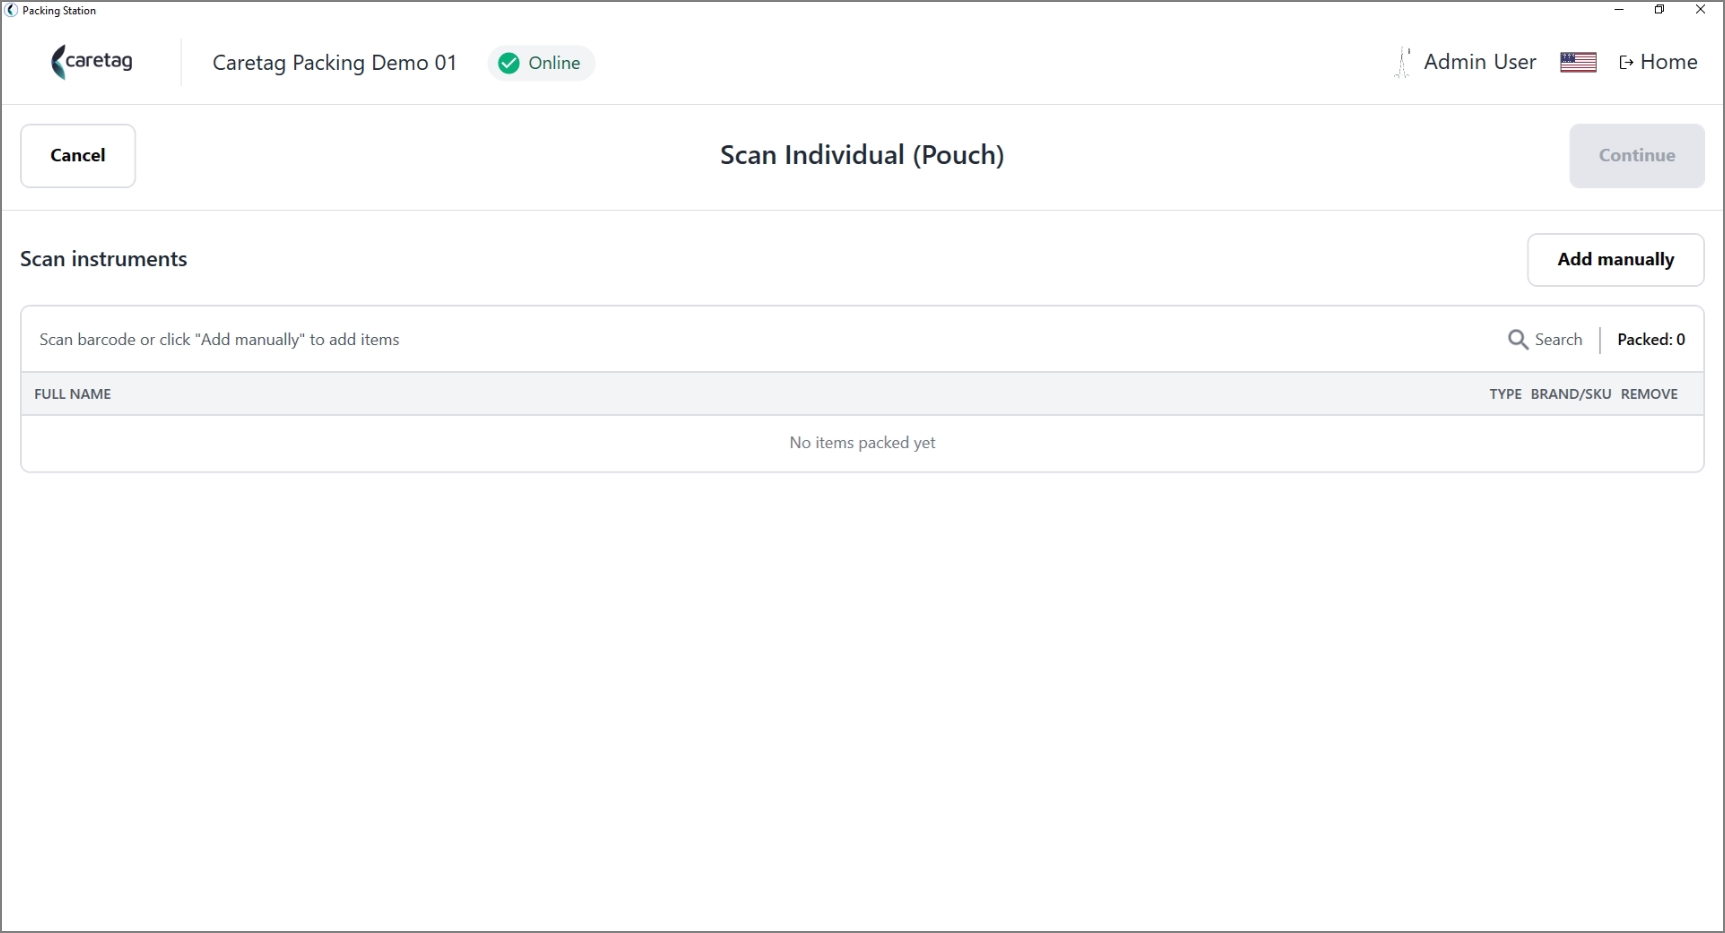Click the Packed: 0 counter
Image resolution: width=1725 pixels, height=933 pixels.
click(1651, 340)
